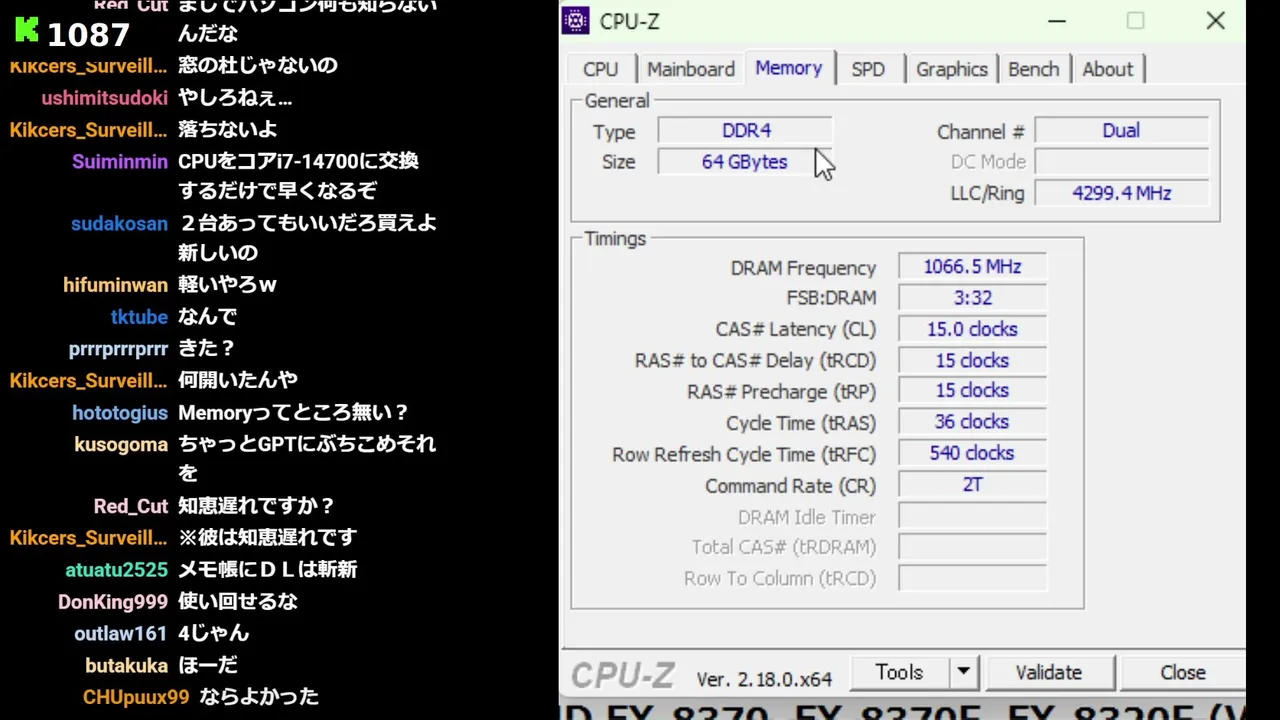Click the version text Ver. 2.18.0.x64
This screenshot has width=1280, height=720.
point(764,679)
